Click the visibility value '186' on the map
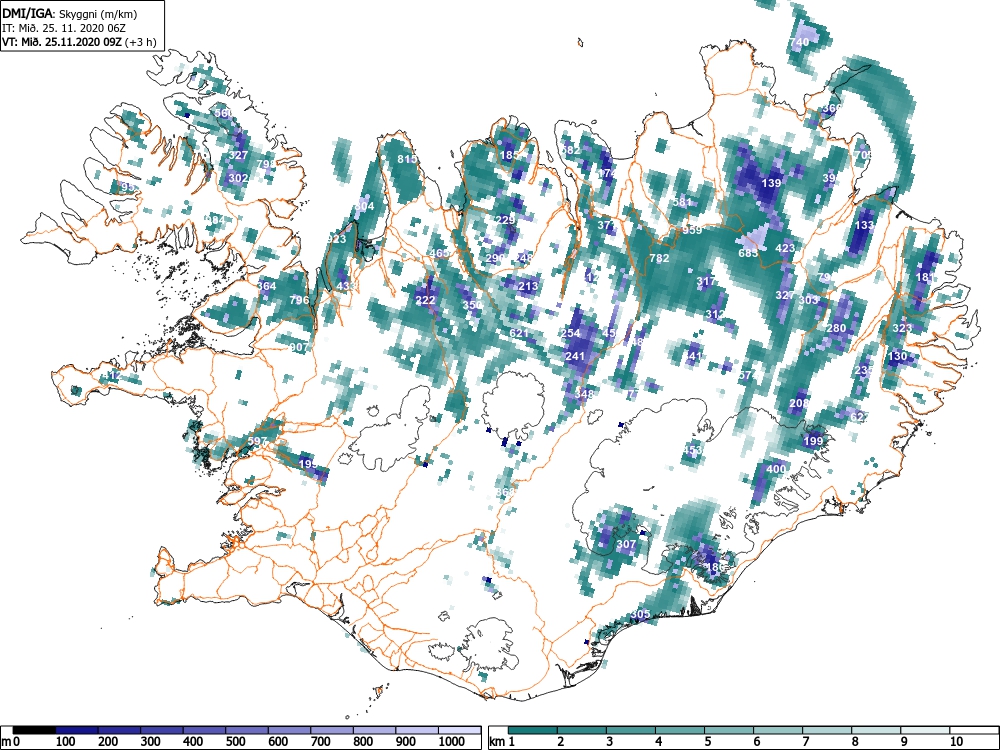 pyautogui.click(x=716, y=567)
